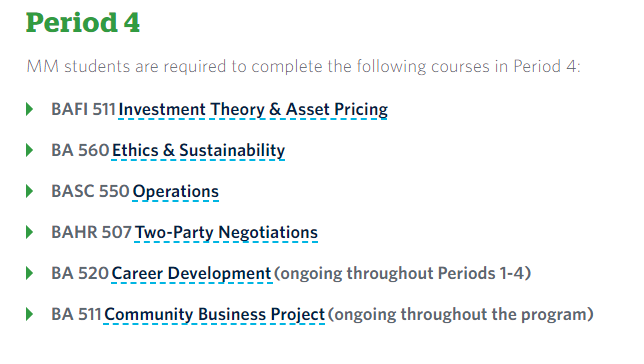Visit the Career Development course link
Image resolution: width=644 pixels, height=364 pixels.
click(x=191, y=274)
